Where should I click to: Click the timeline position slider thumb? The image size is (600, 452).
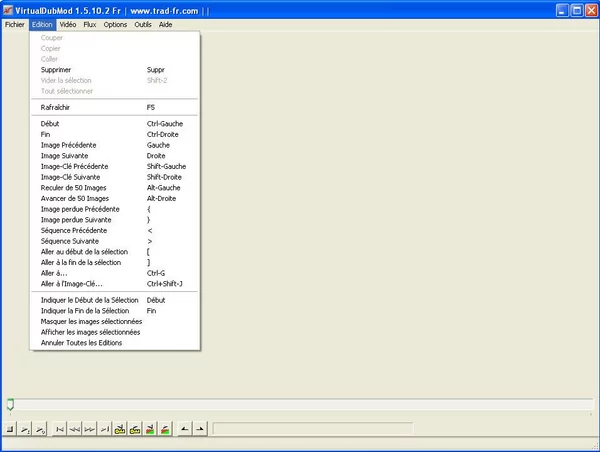click(x=10, y=404)
